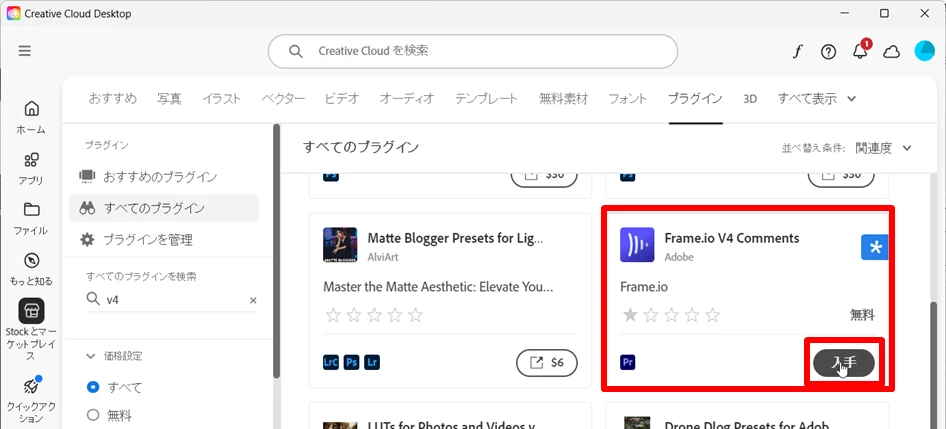Select the プラグイン tab
946x429 pixels.
point(695,99)
